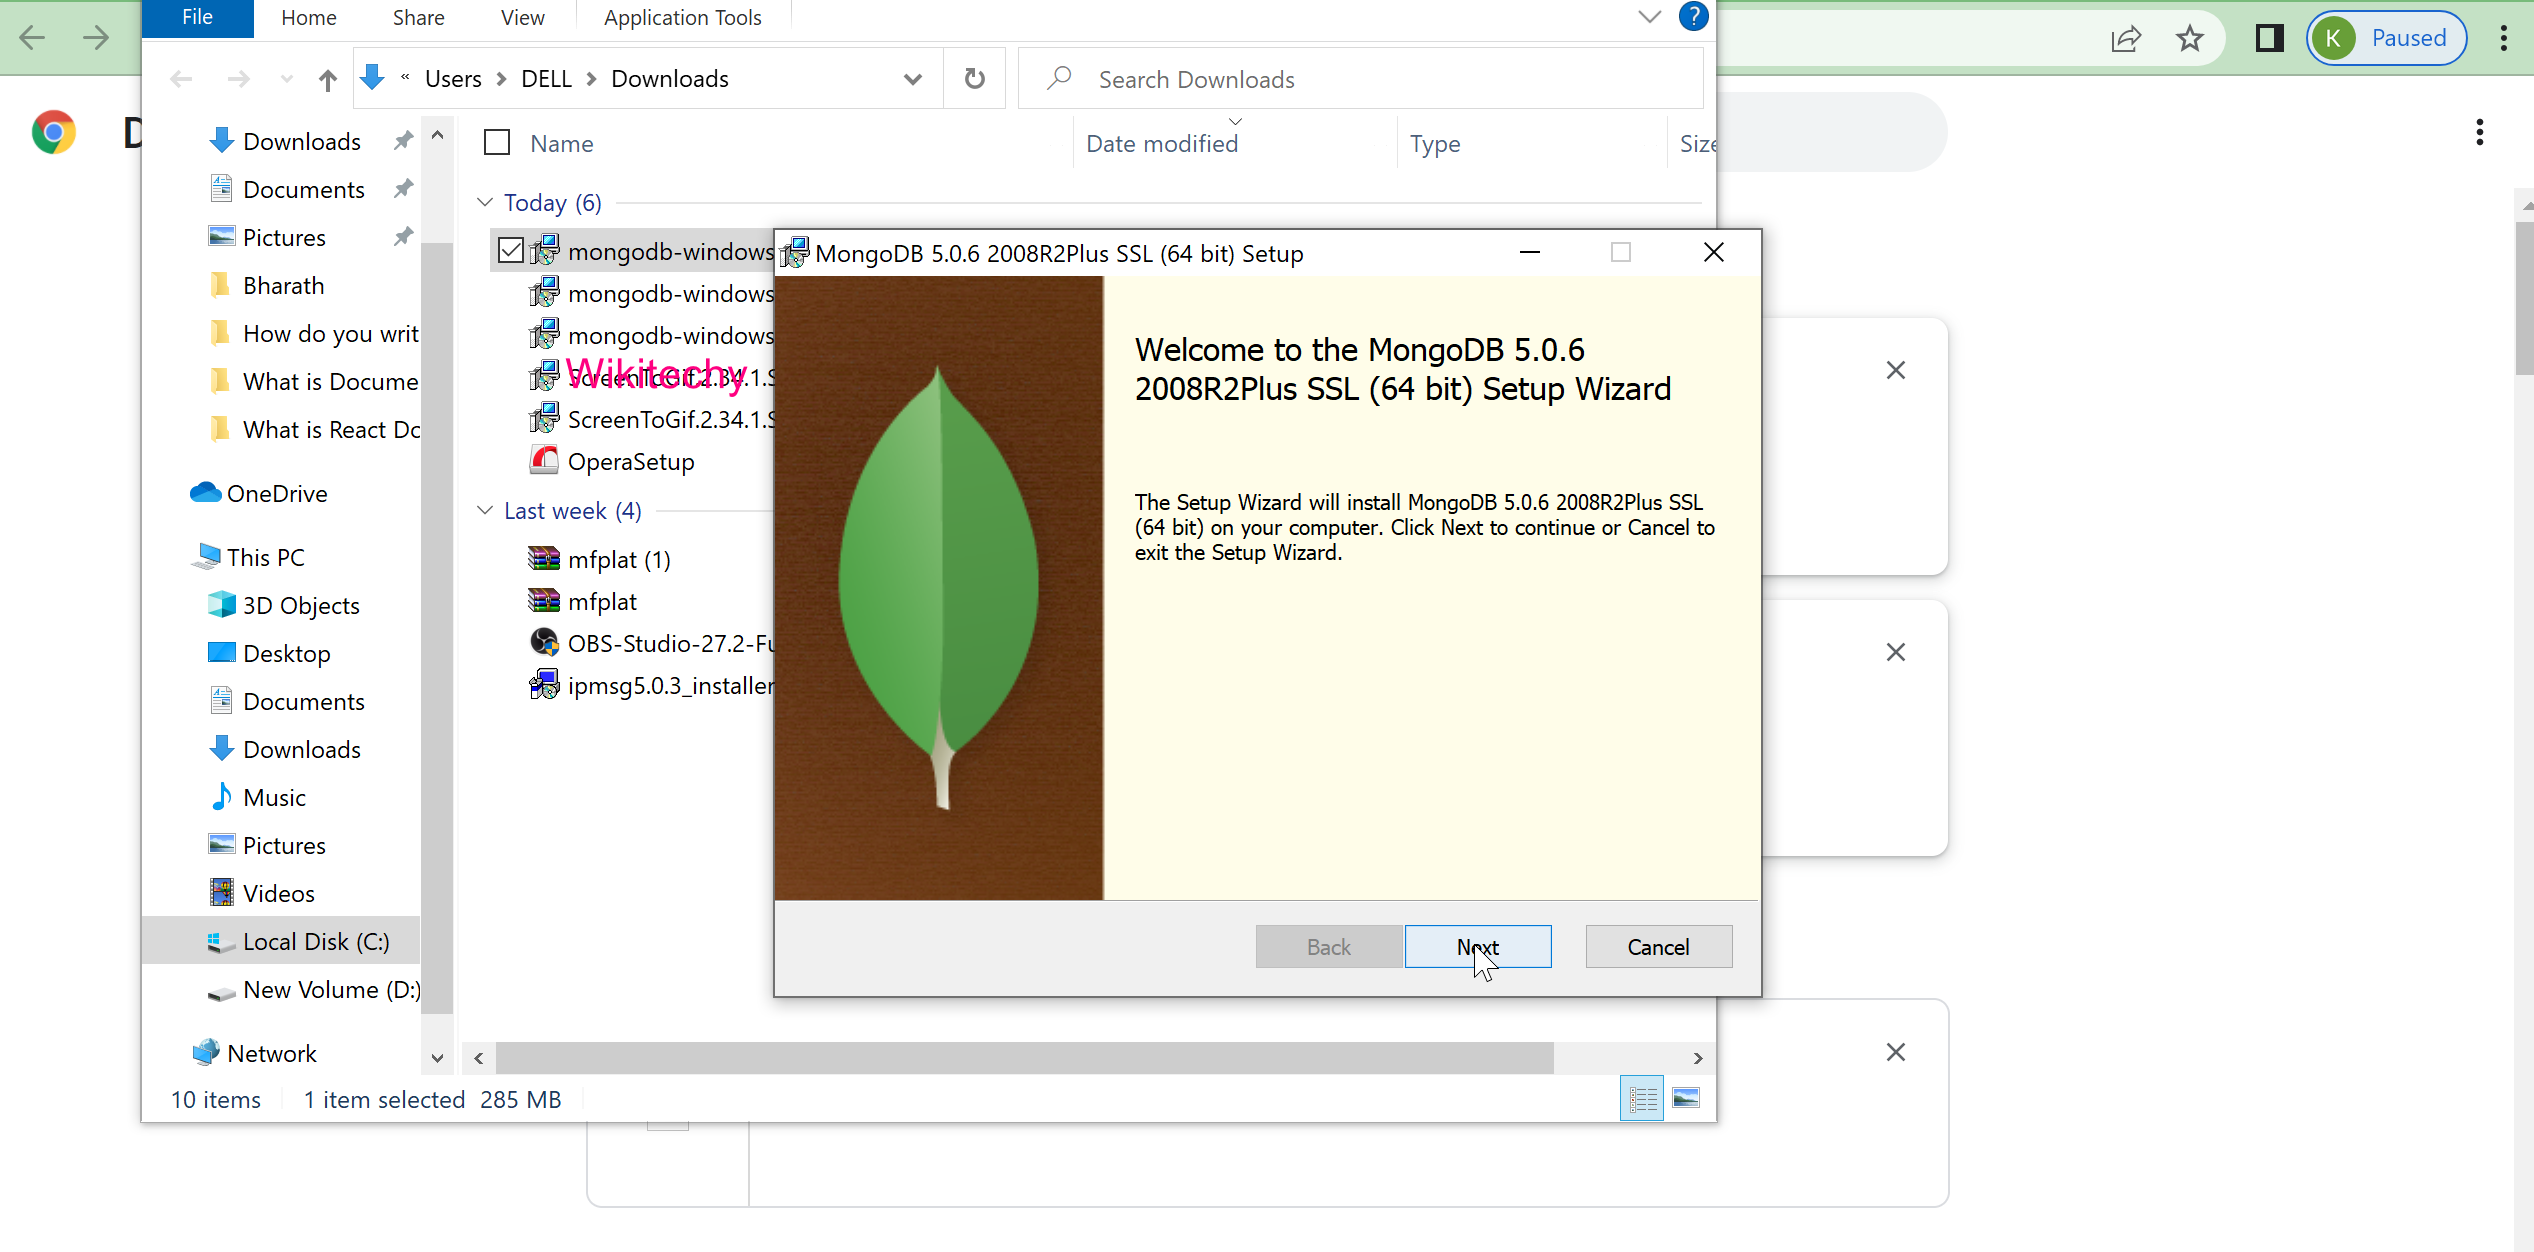
Task: Open recent locations dropdown arrow
Action: pyautogui.click(x=287, y=79)
